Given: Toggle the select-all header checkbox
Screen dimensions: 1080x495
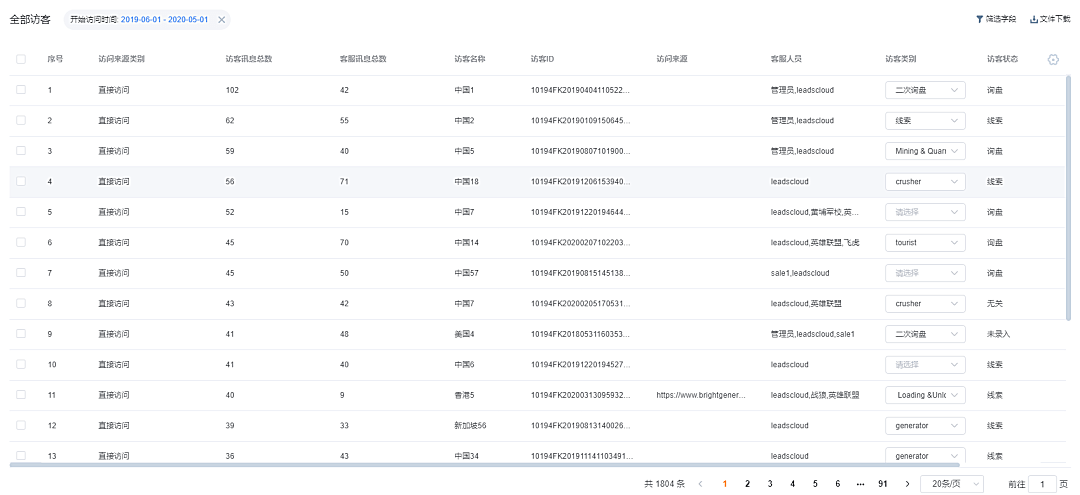Looking at the screenshot, I should 21,59.
